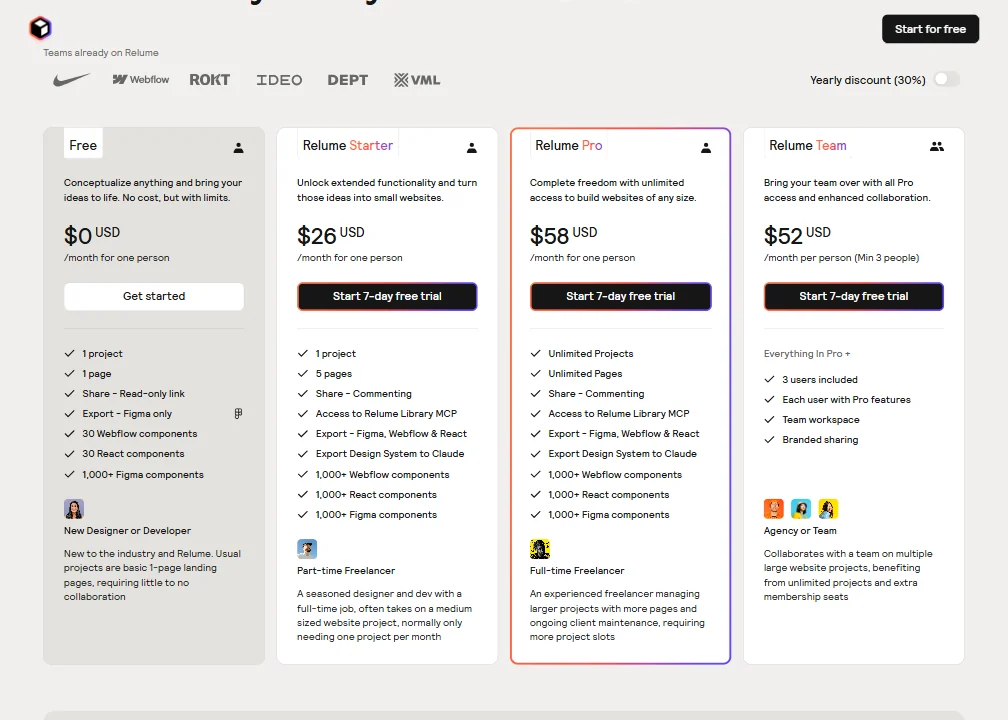
Task: Click the Figma icon beside Export - Figma only
Action: pos(238,413)
